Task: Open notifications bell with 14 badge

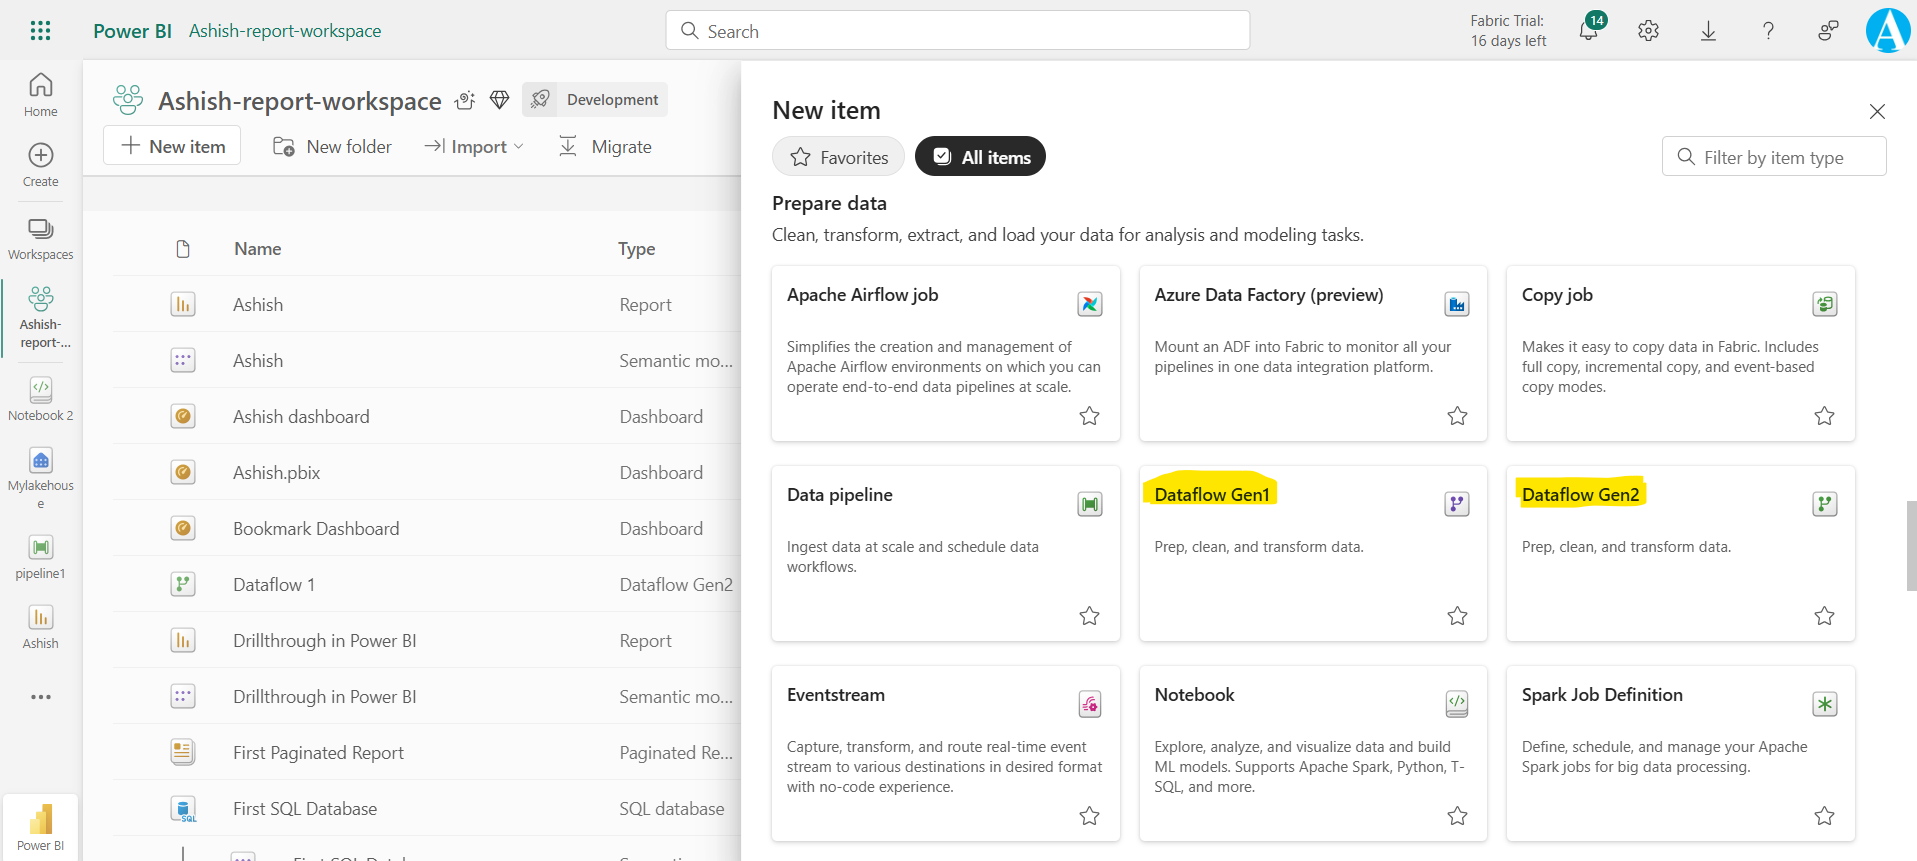Action: 1588,30
